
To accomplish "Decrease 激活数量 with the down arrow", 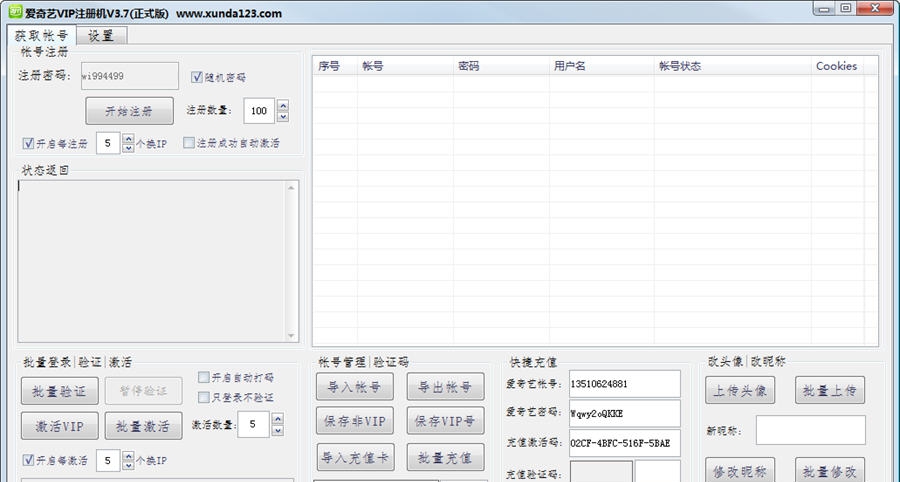I will (x=277, y=430).
